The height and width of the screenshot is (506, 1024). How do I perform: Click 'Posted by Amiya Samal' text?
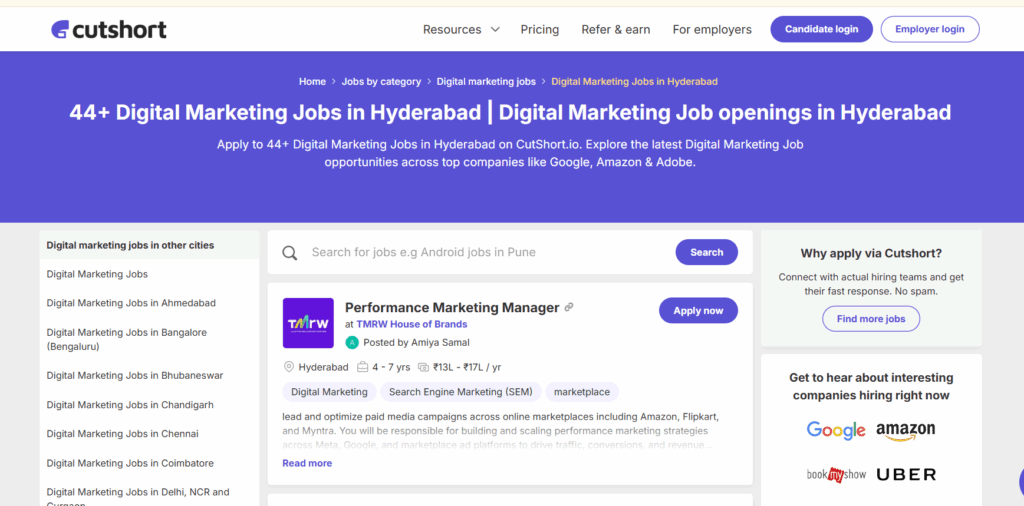click(x=416, y=342)
